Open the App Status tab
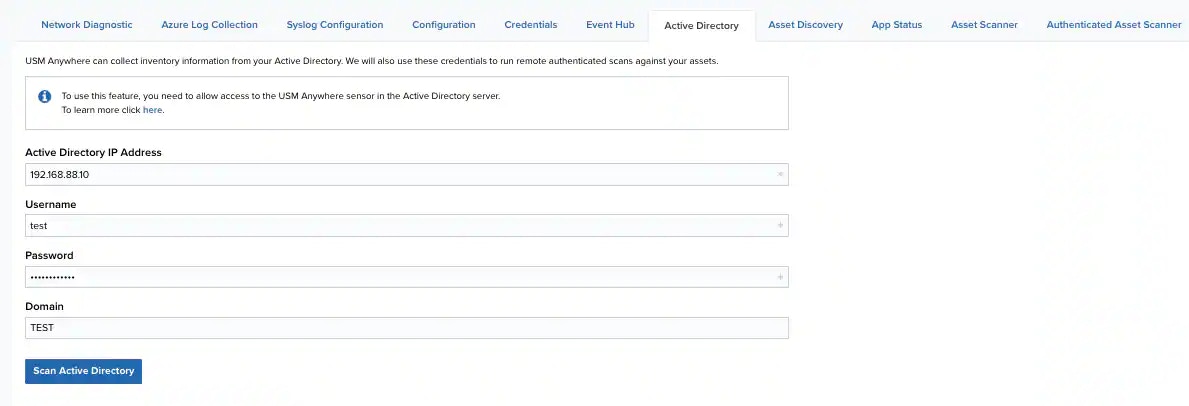This screenshot has width=1189, height=406. (x=896, y=25)
